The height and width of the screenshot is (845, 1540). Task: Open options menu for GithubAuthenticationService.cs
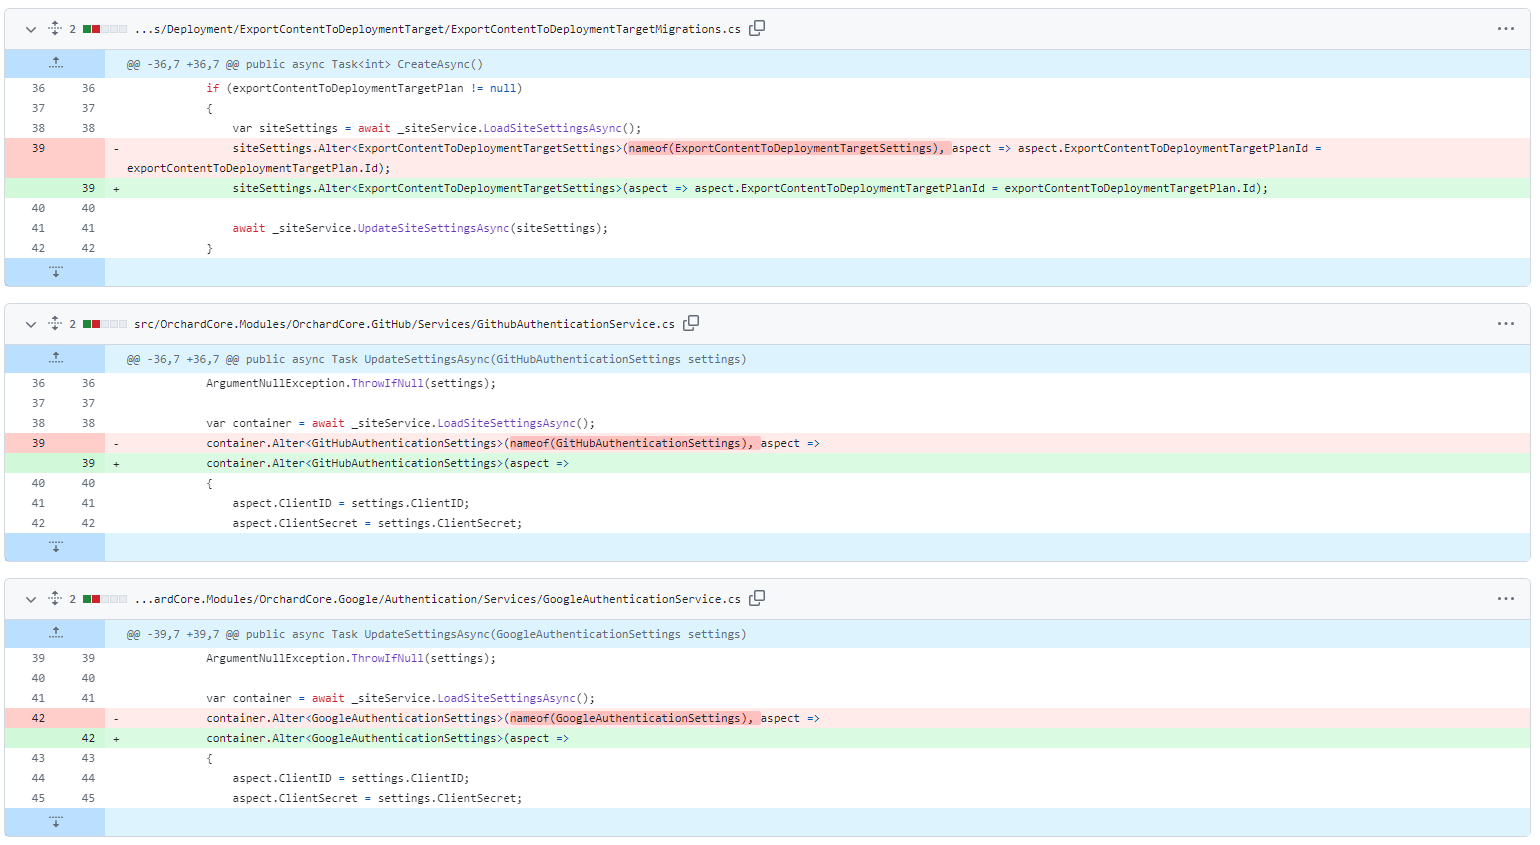(x=1505, y=324)
